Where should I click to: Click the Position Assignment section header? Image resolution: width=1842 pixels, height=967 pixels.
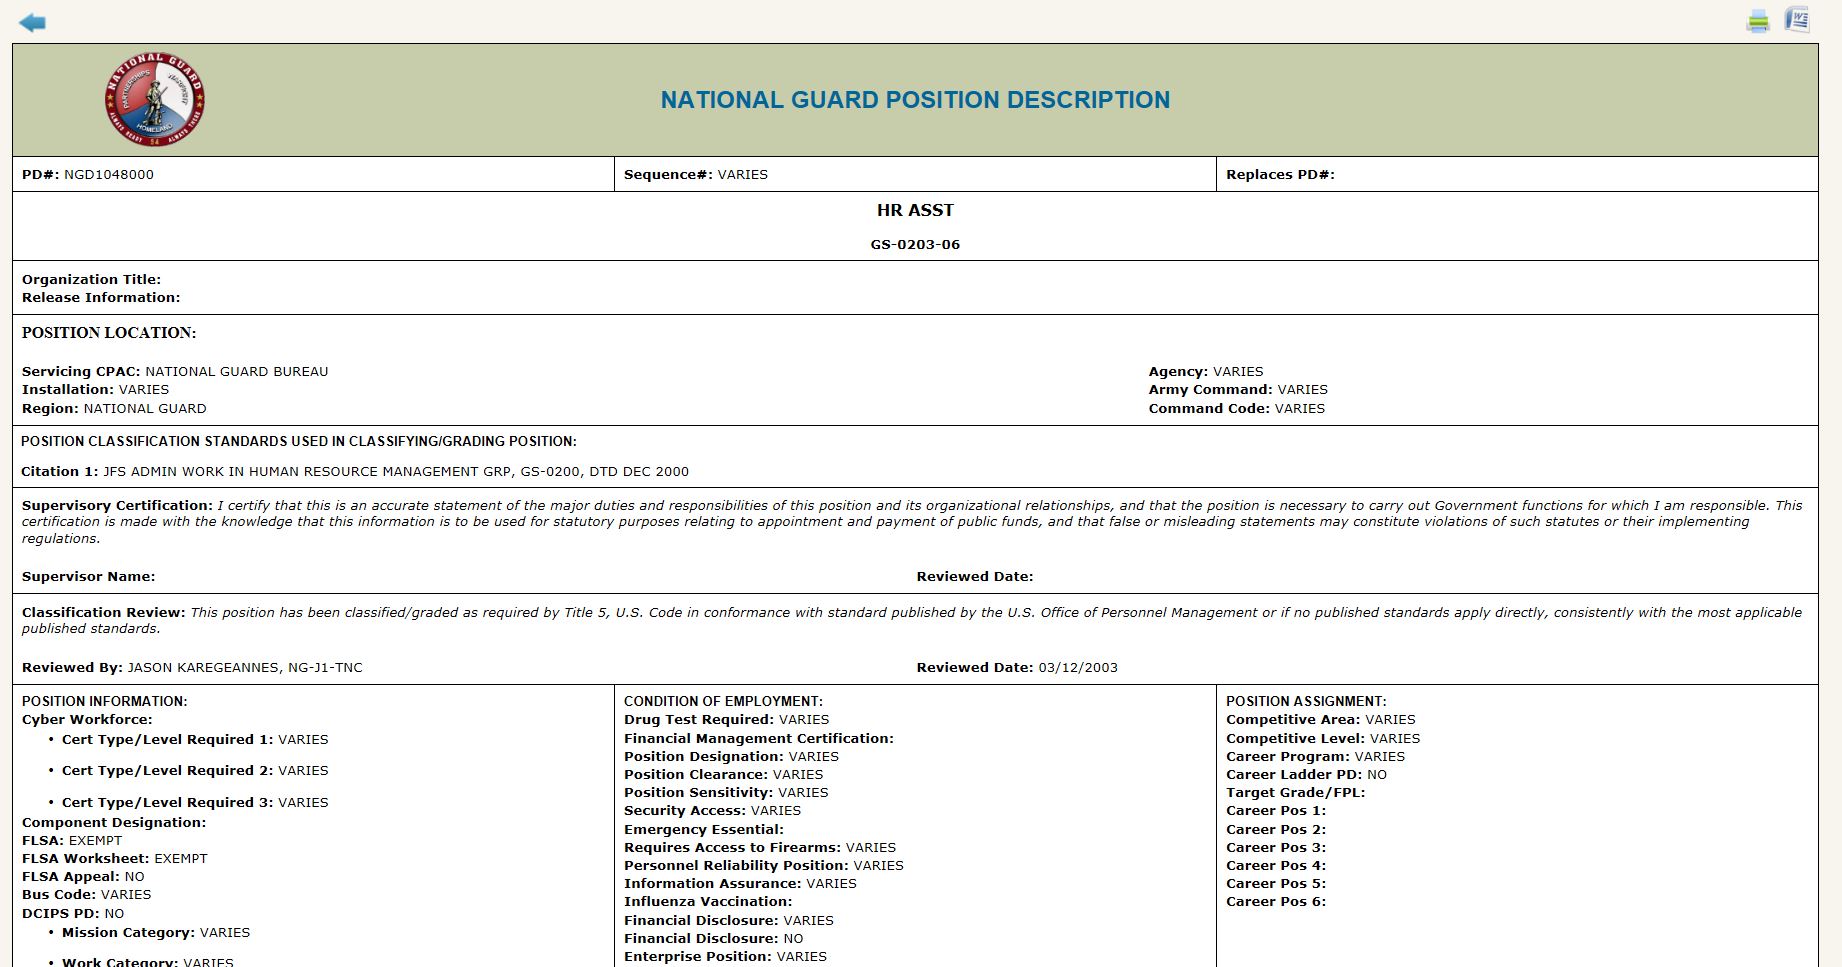tap(1306, 701)
